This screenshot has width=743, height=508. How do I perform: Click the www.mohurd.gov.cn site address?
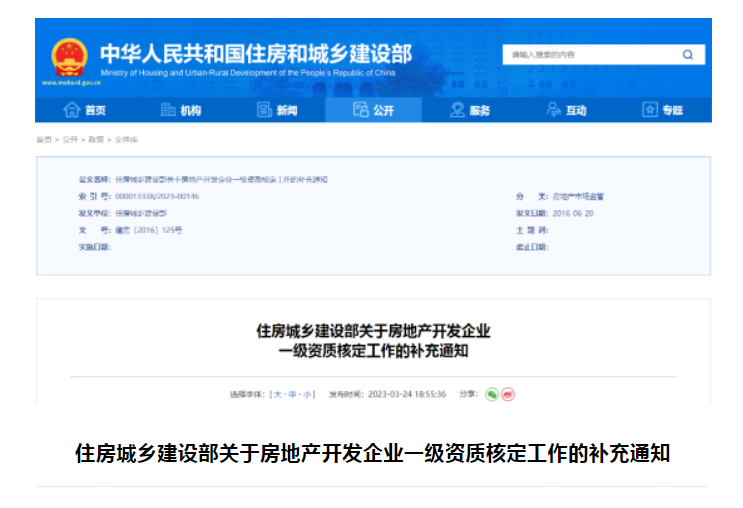[x=71, y=83]
